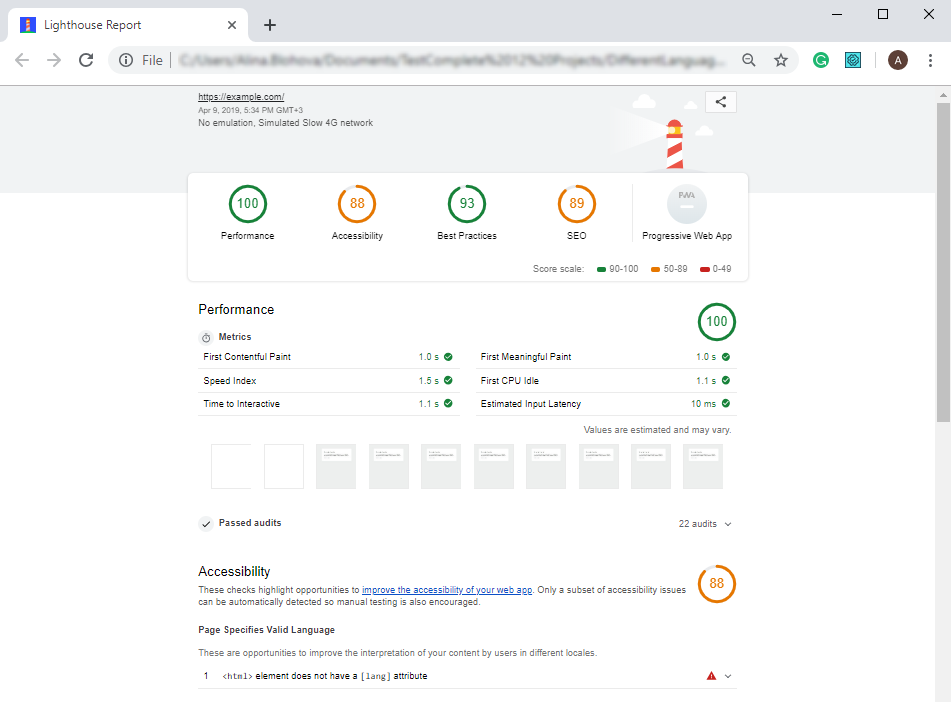Click the green 90-100 score scale swatch

(601, 269)
